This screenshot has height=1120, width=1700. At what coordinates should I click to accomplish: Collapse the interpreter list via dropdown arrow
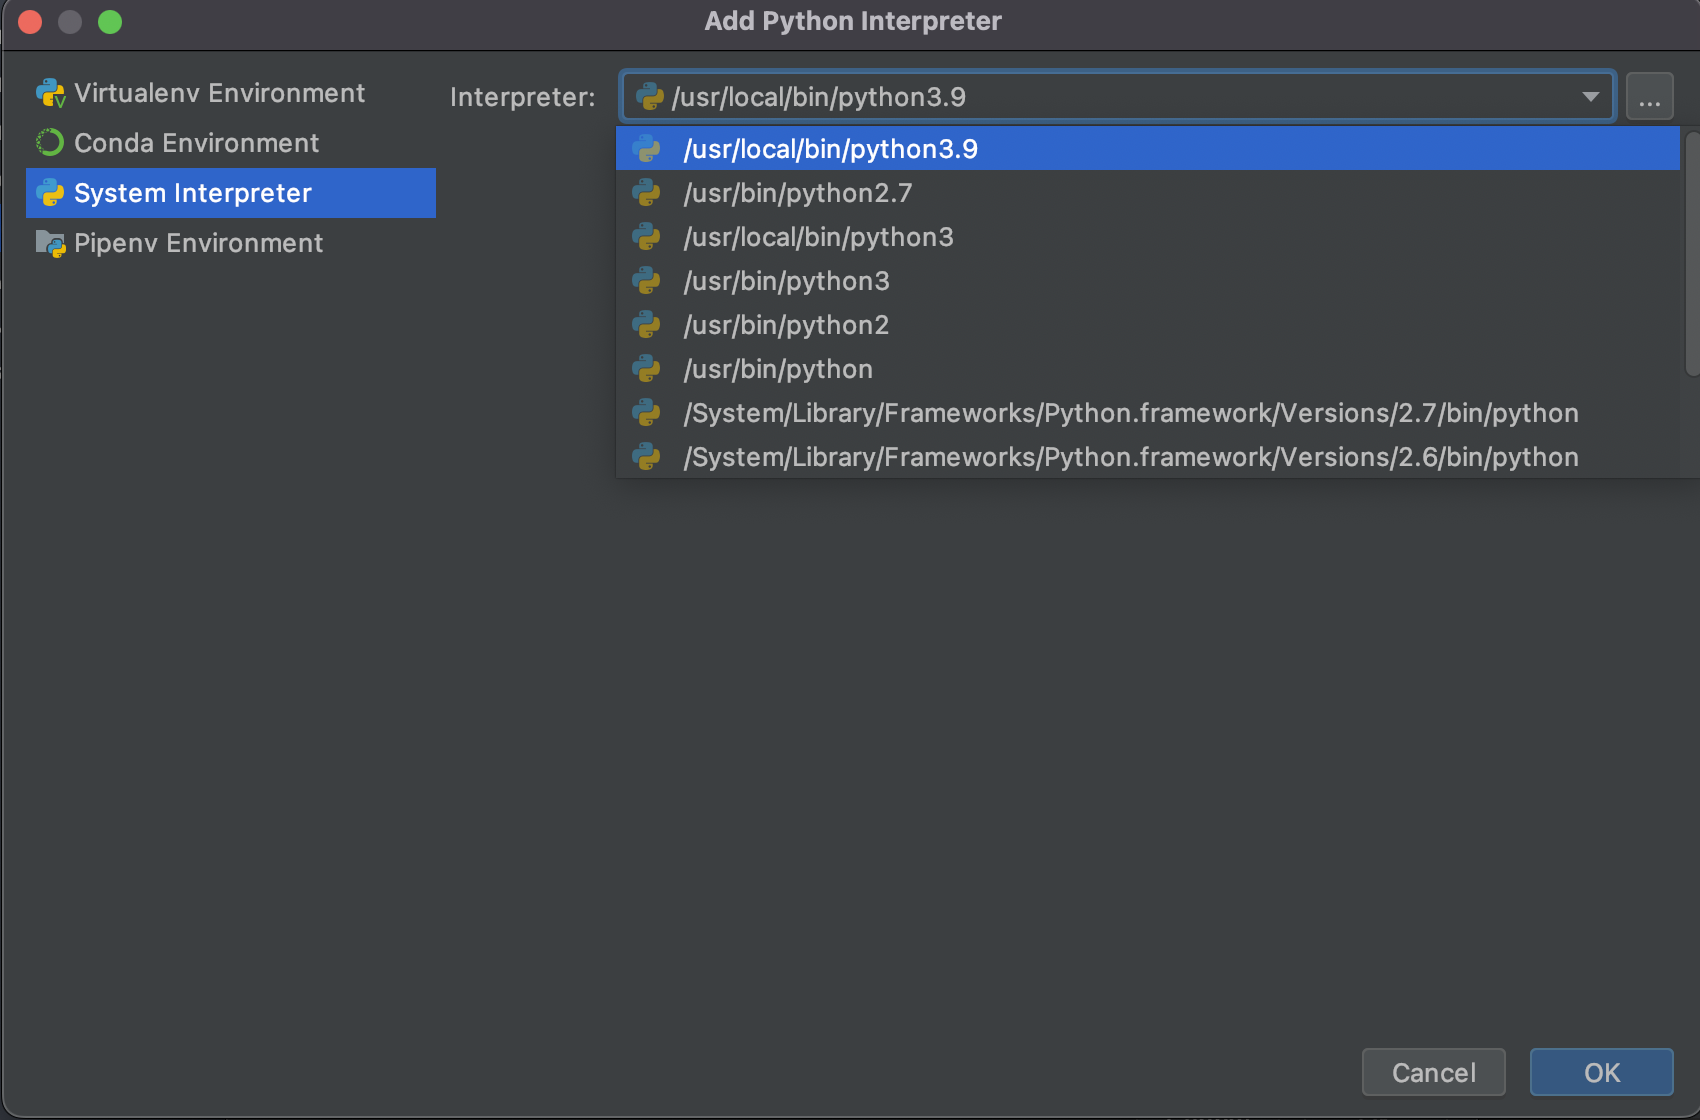tap(1589, 96)
